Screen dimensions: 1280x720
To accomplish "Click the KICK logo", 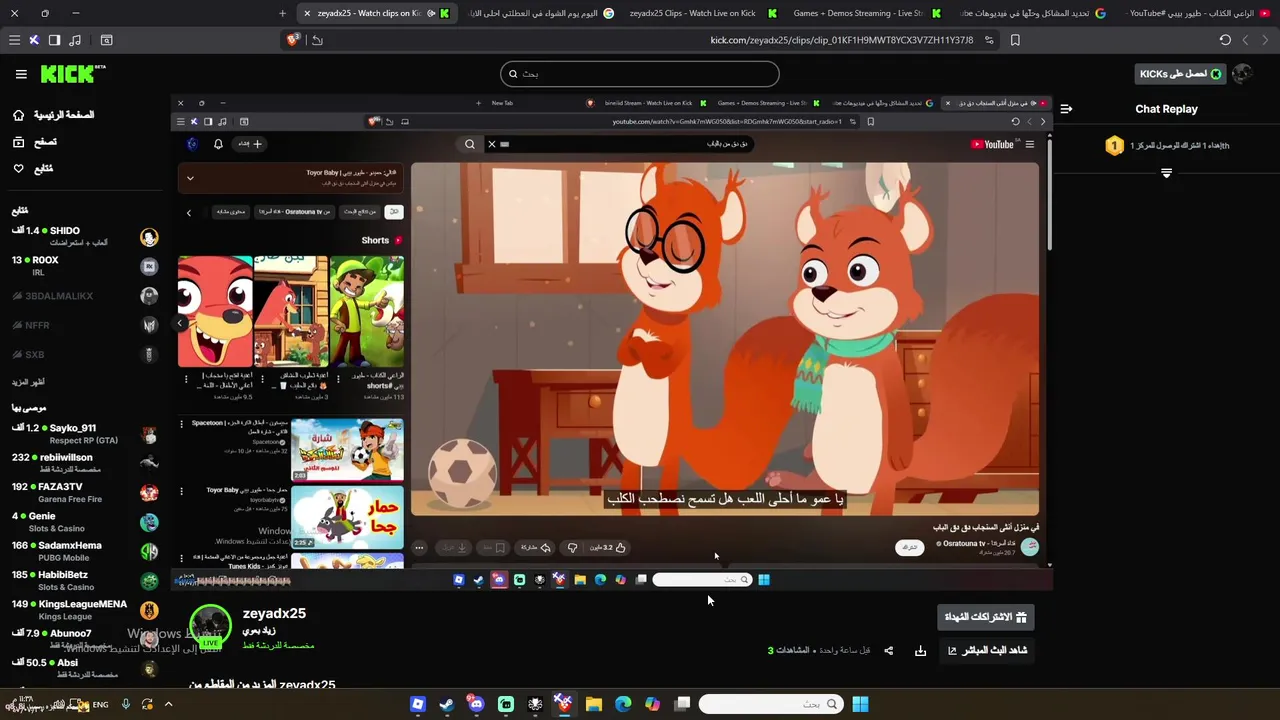I will (x=73, y=74).
